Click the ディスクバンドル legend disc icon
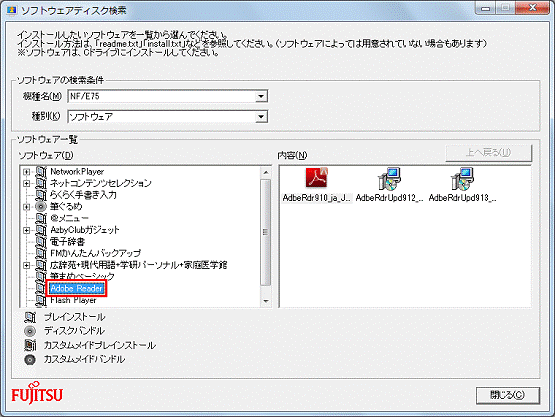Image resolution: width=555 pixels, height=417 pixels. pyautogui.click(x=30, y=331)
